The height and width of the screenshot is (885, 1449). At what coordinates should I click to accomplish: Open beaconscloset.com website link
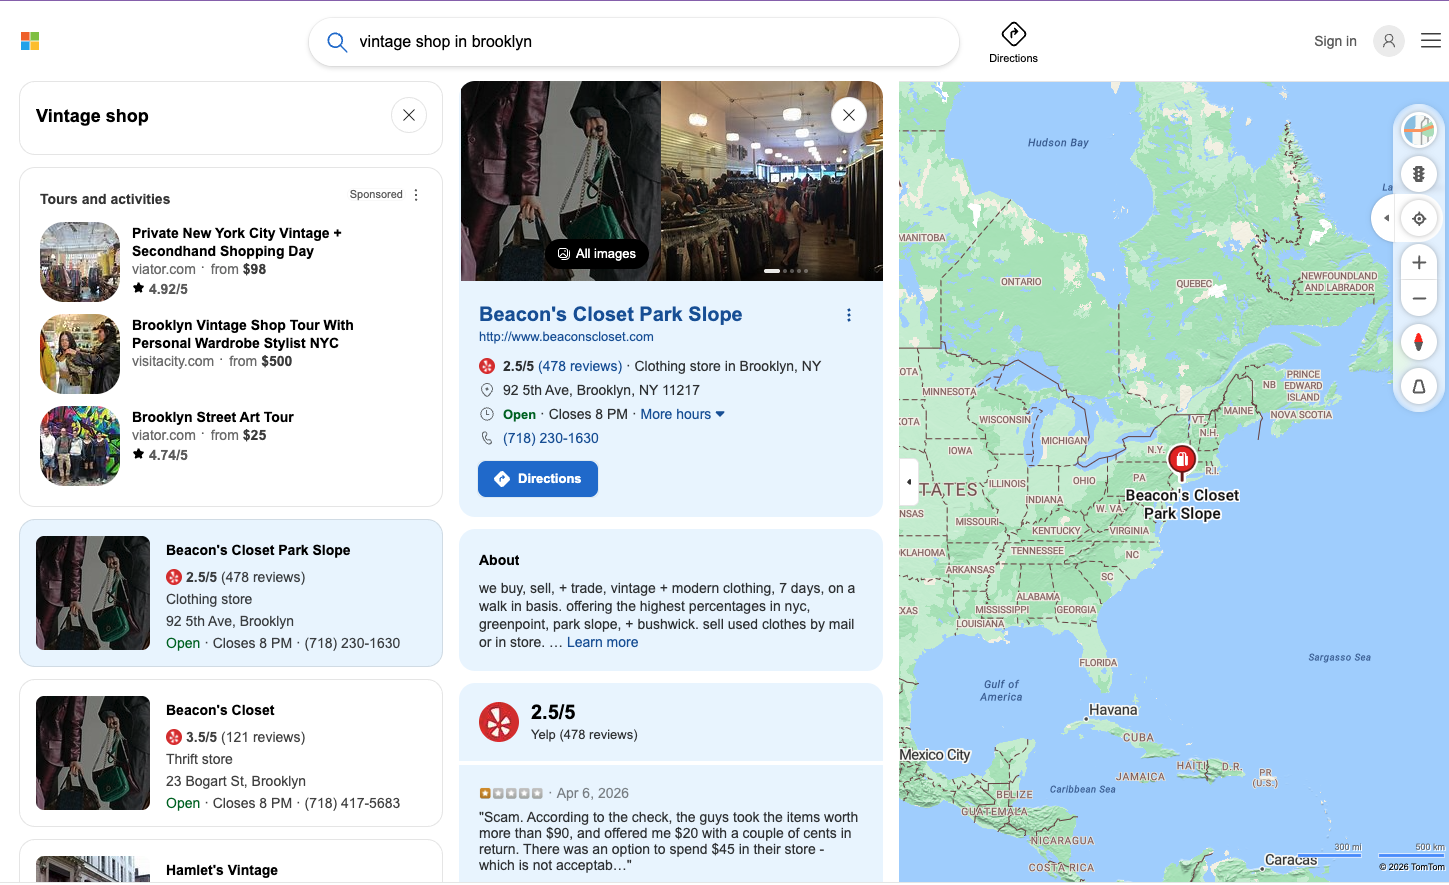tap(566, 337)
